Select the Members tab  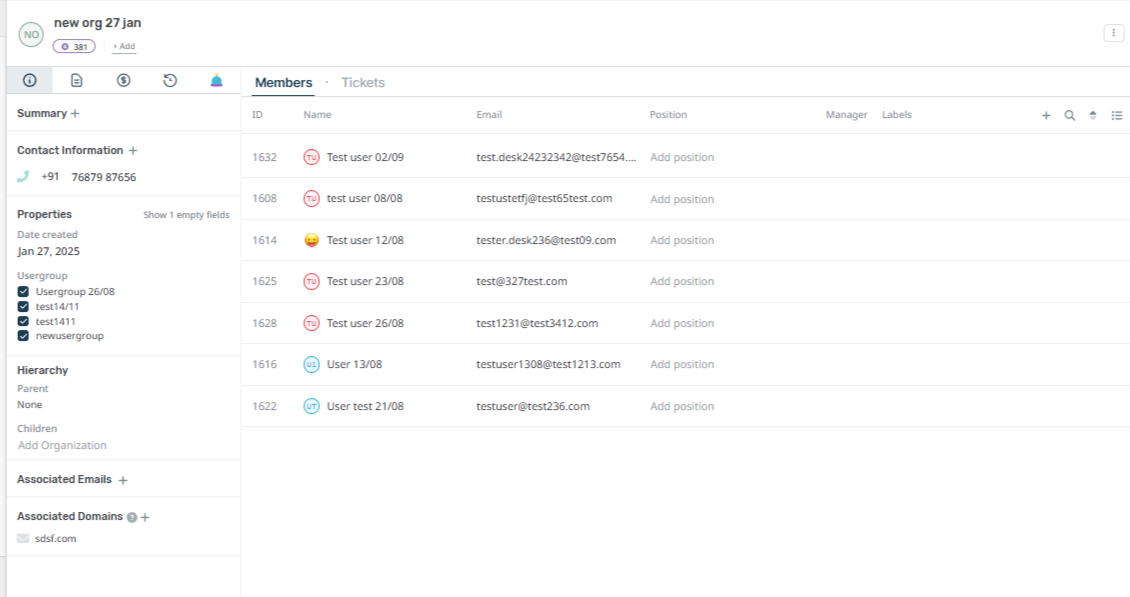[283, 83]
